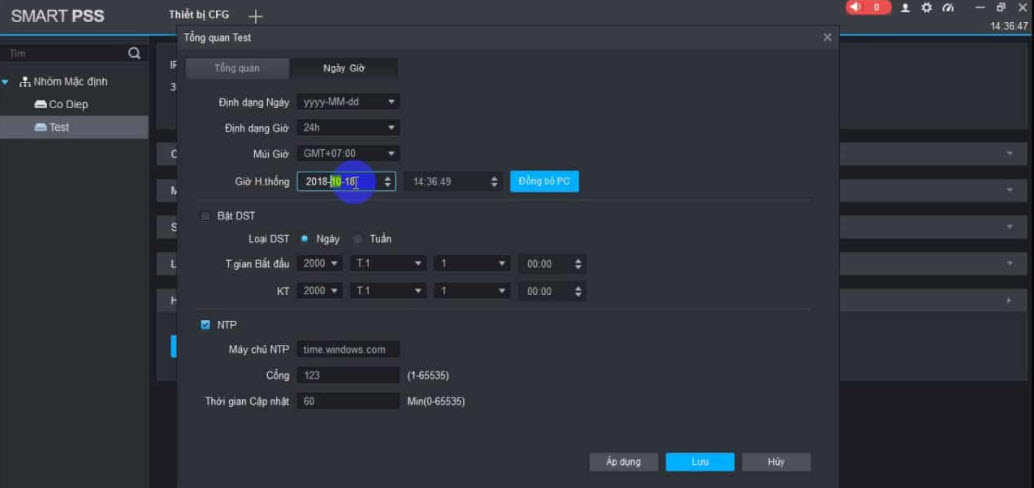Viewport: 1034px width, 488px height.
Task: Uncheck the NTP checkbox
Action: tap(205, 325)
